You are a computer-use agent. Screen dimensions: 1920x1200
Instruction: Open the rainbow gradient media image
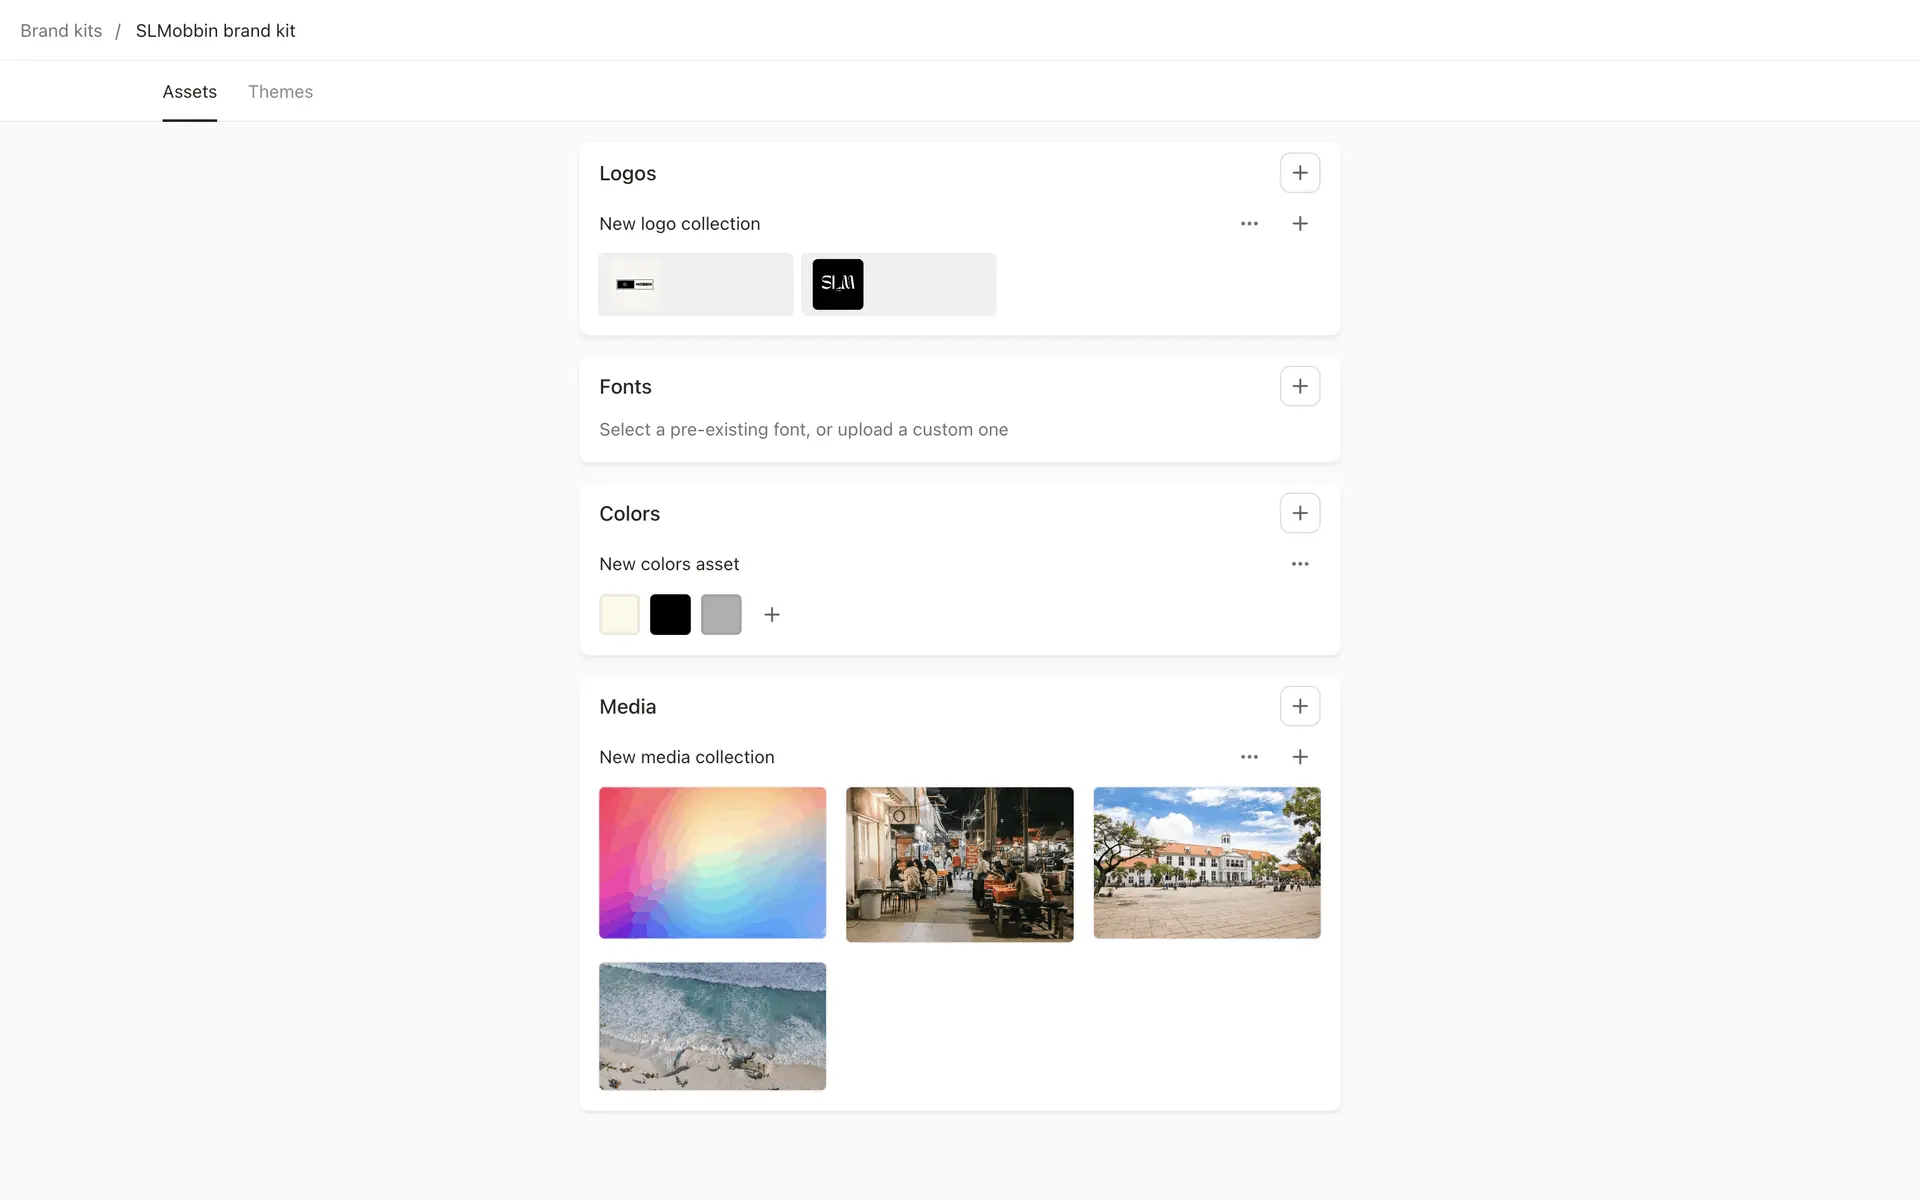click(x=712, y=862)
